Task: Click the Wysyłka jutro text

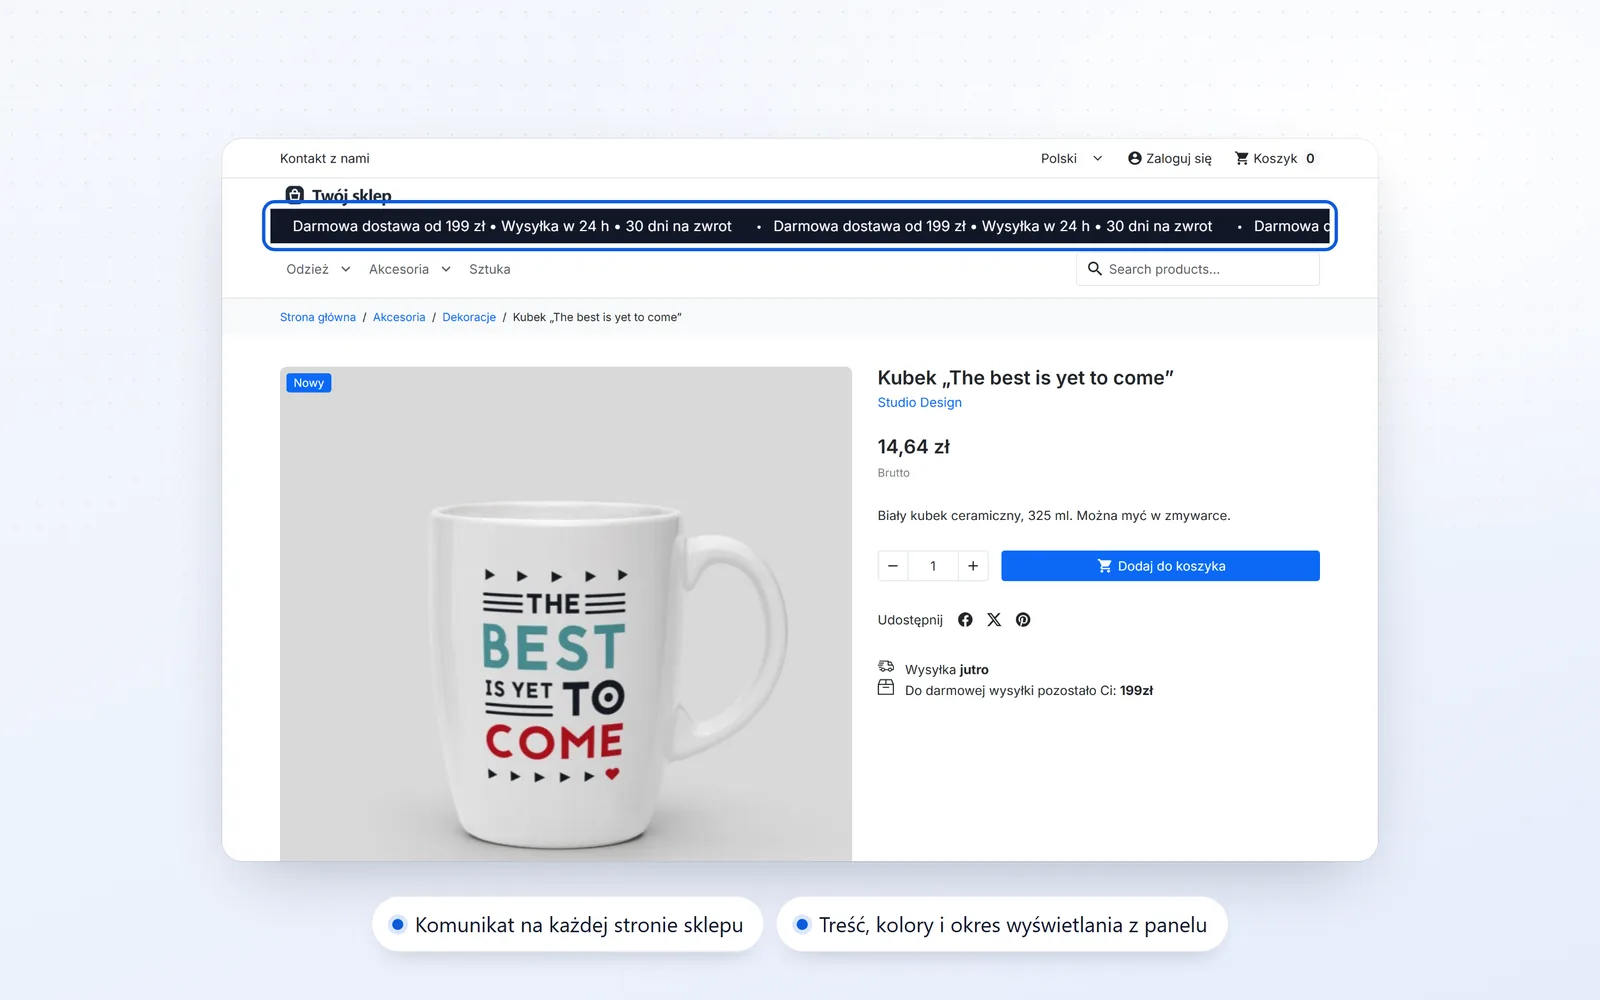Action: (x=947, y=670)
